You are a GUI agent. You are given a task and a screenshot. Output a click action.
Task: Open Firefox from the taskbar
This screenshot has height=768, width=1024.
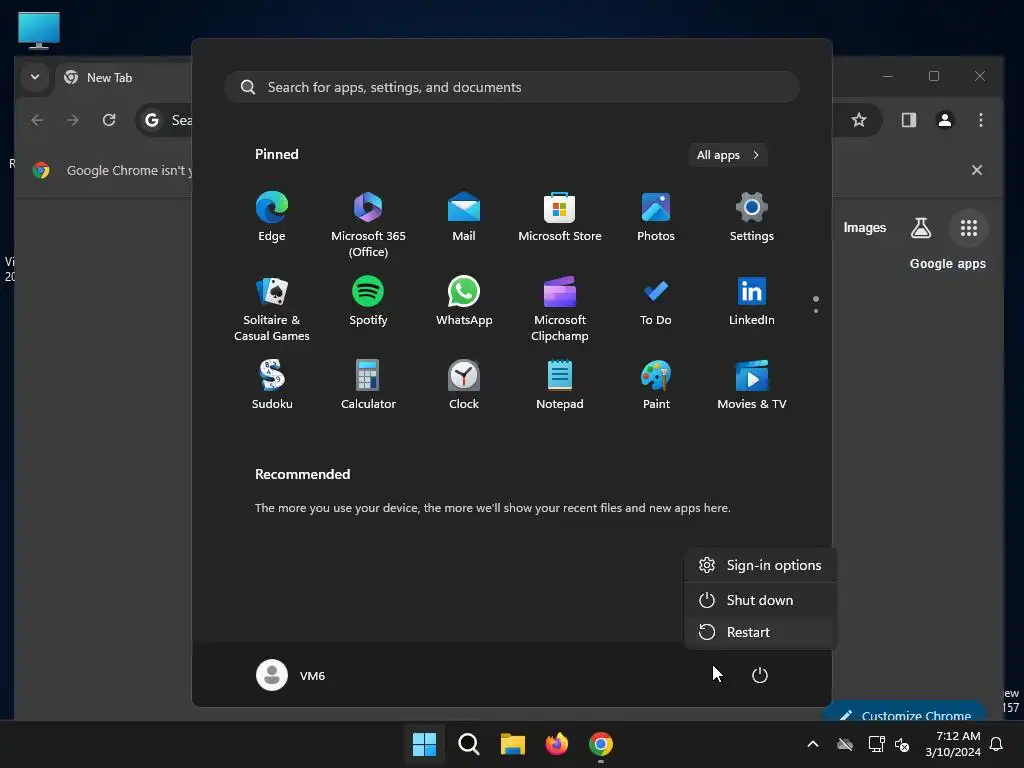point(556,744)
